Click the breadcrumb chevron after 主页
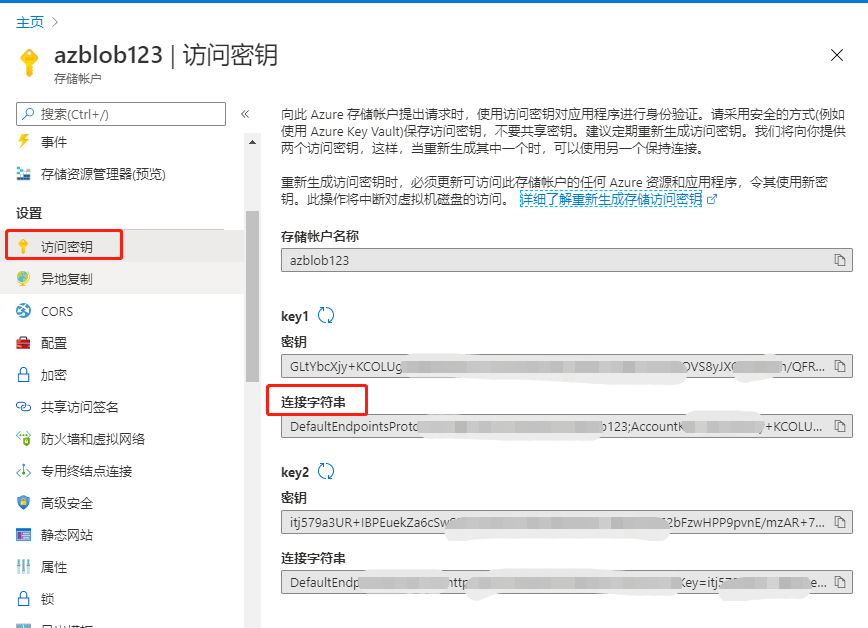The height and width of the screenshot is (628, 868). (x=54, y=22)
